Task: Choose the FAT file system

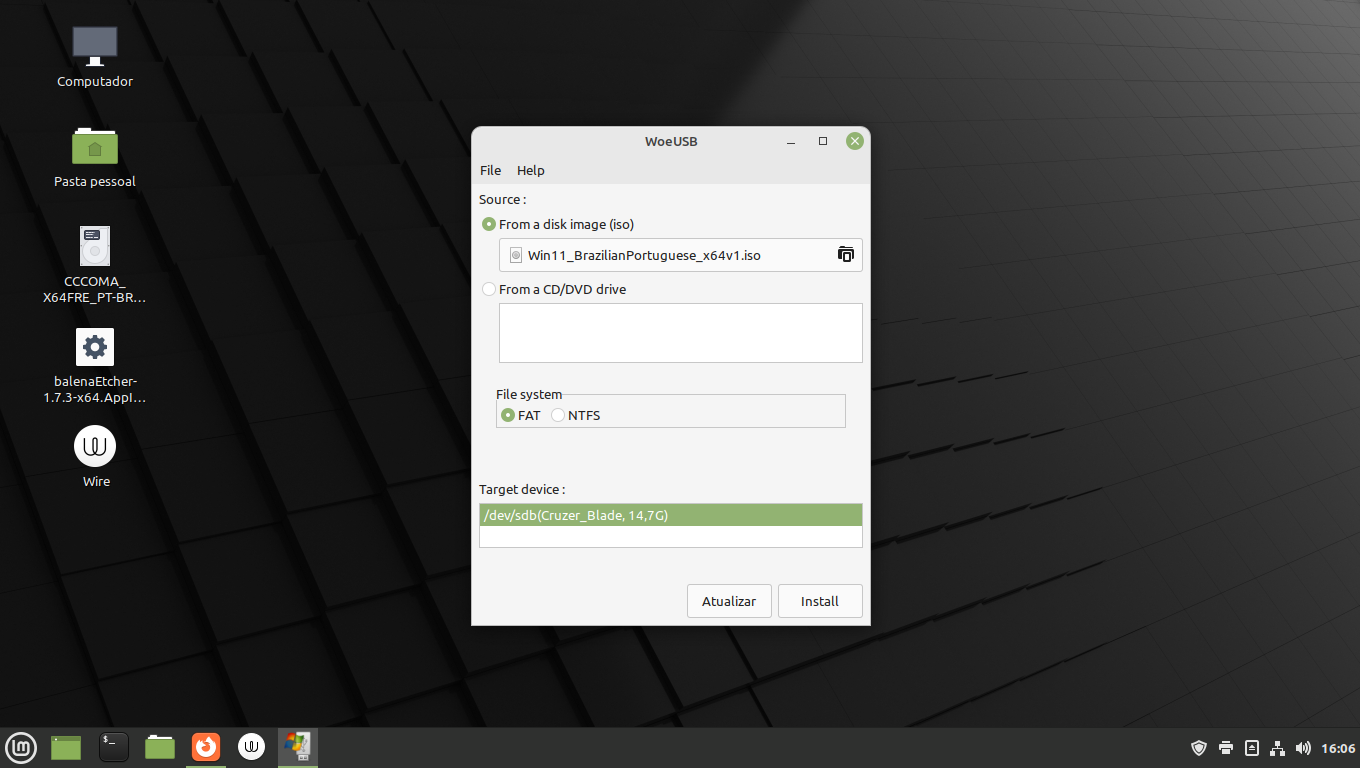Action: (521, 415)
